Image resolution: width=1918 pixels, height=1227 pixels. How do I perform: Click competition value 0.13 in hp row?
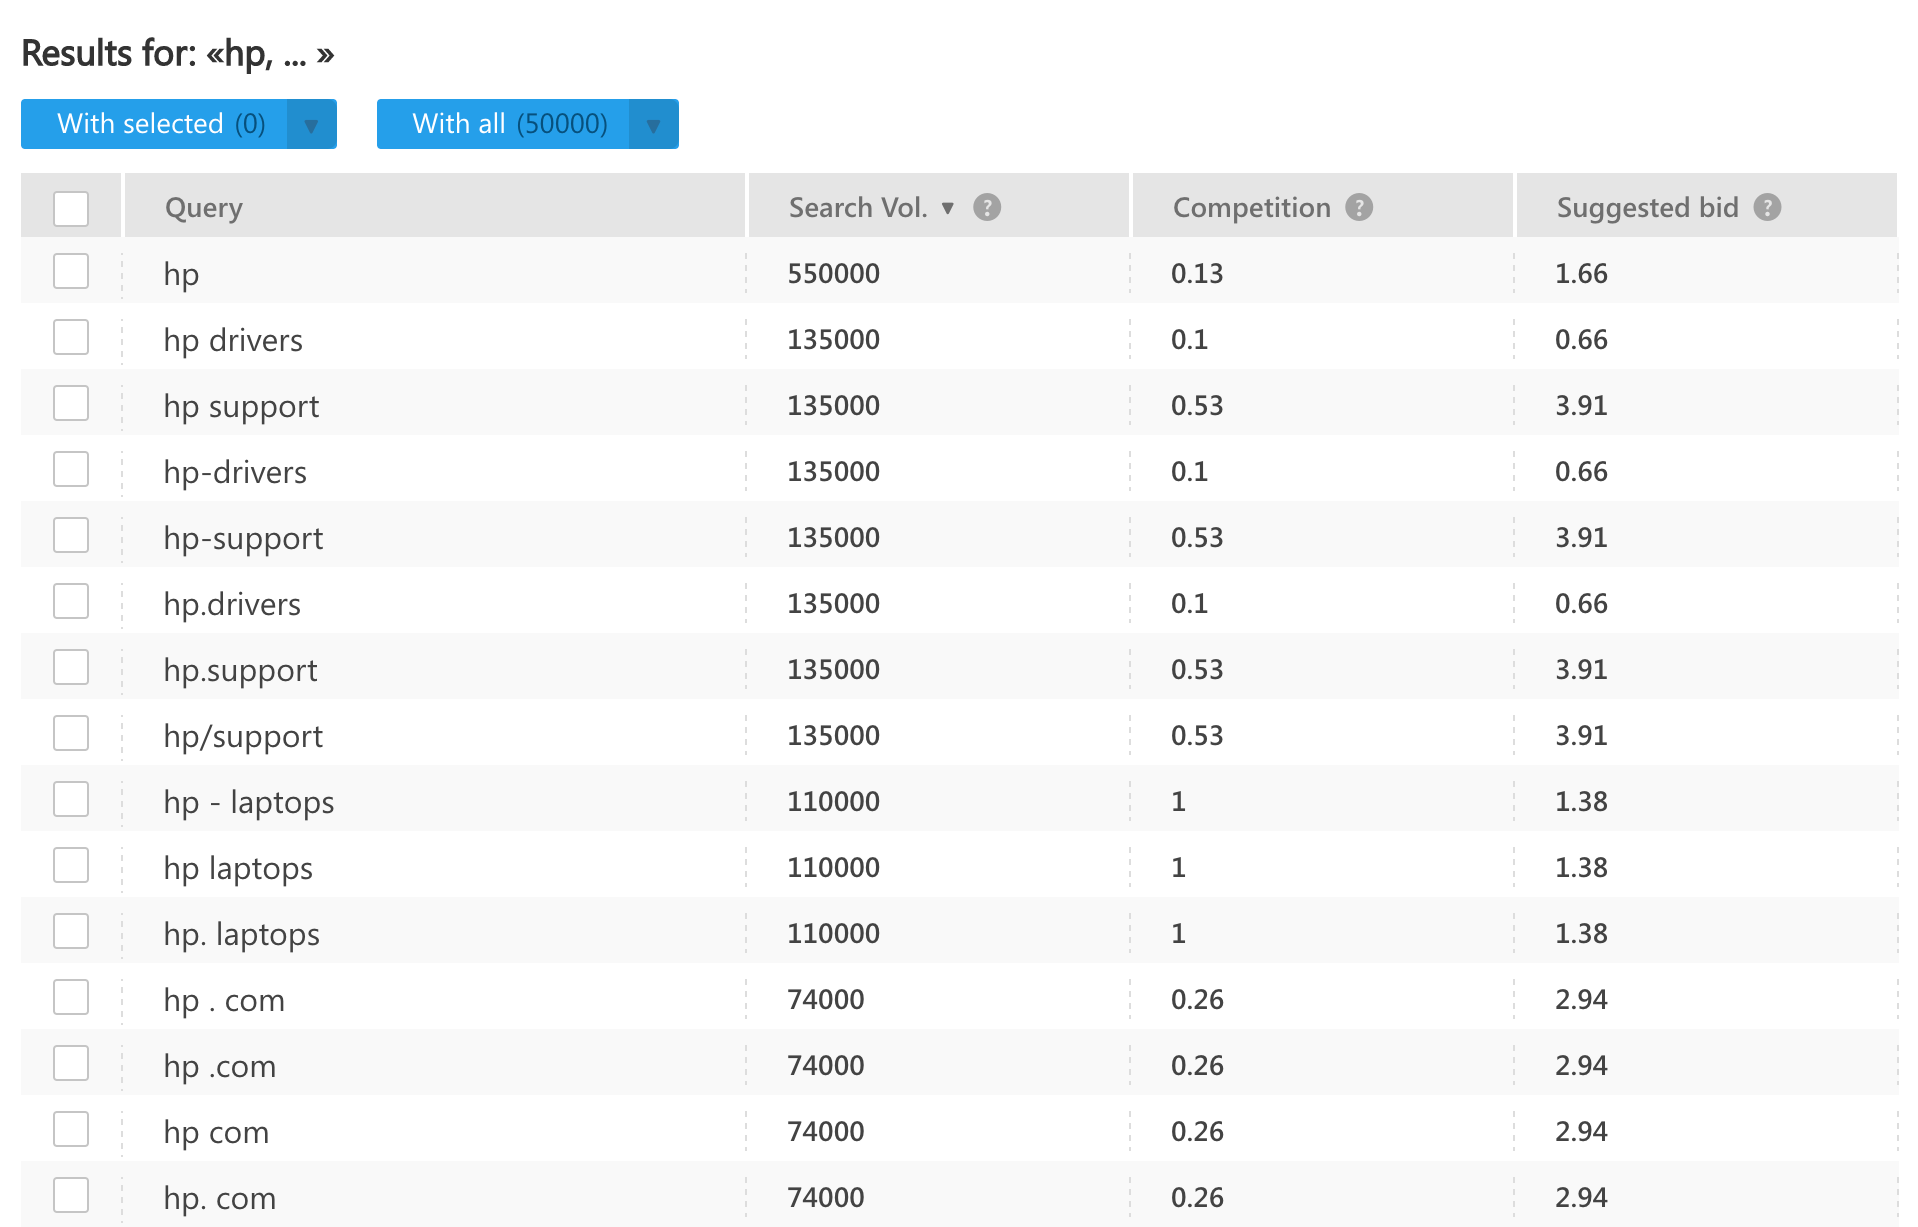(x=1197, y=273)
